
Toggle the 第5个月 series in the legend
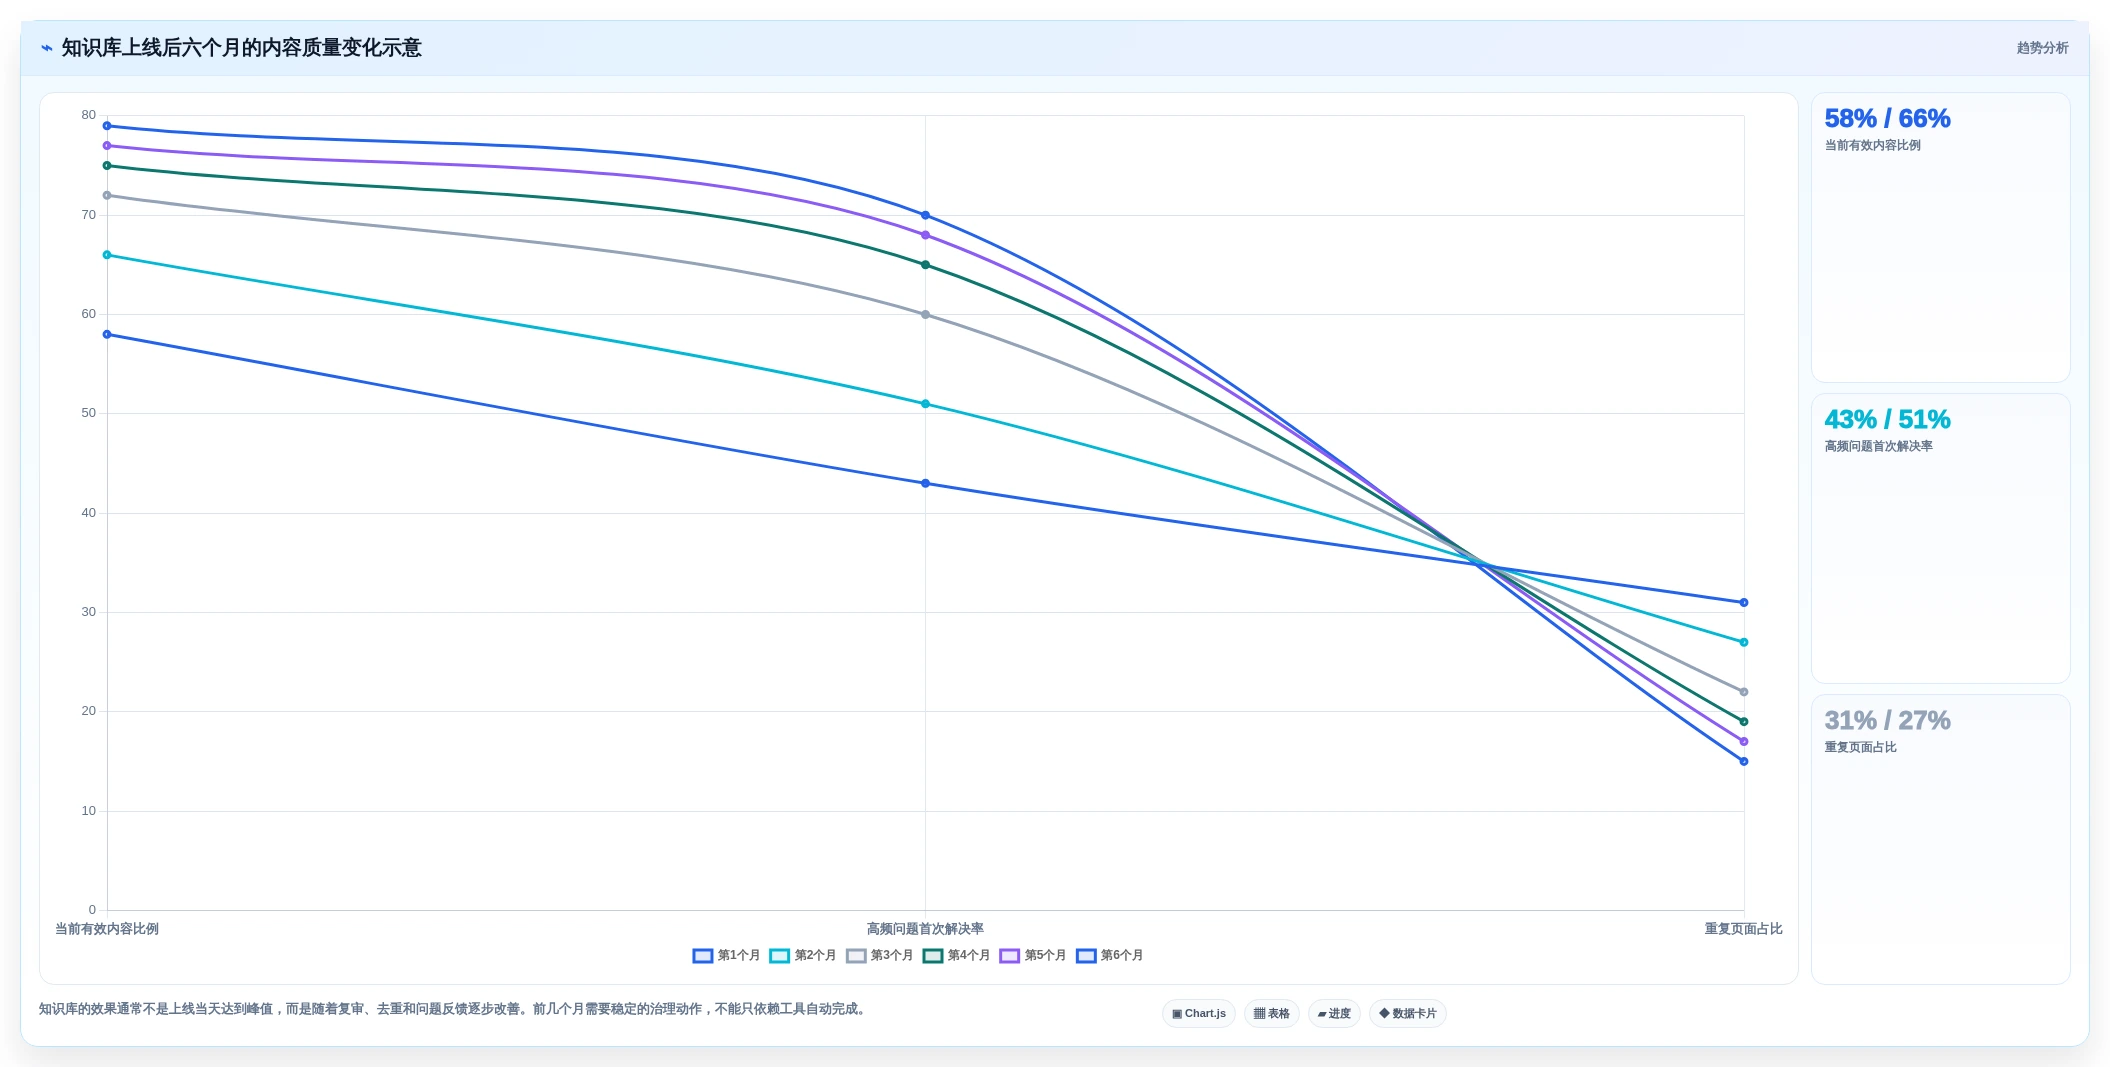click(x=1033, y=956)
